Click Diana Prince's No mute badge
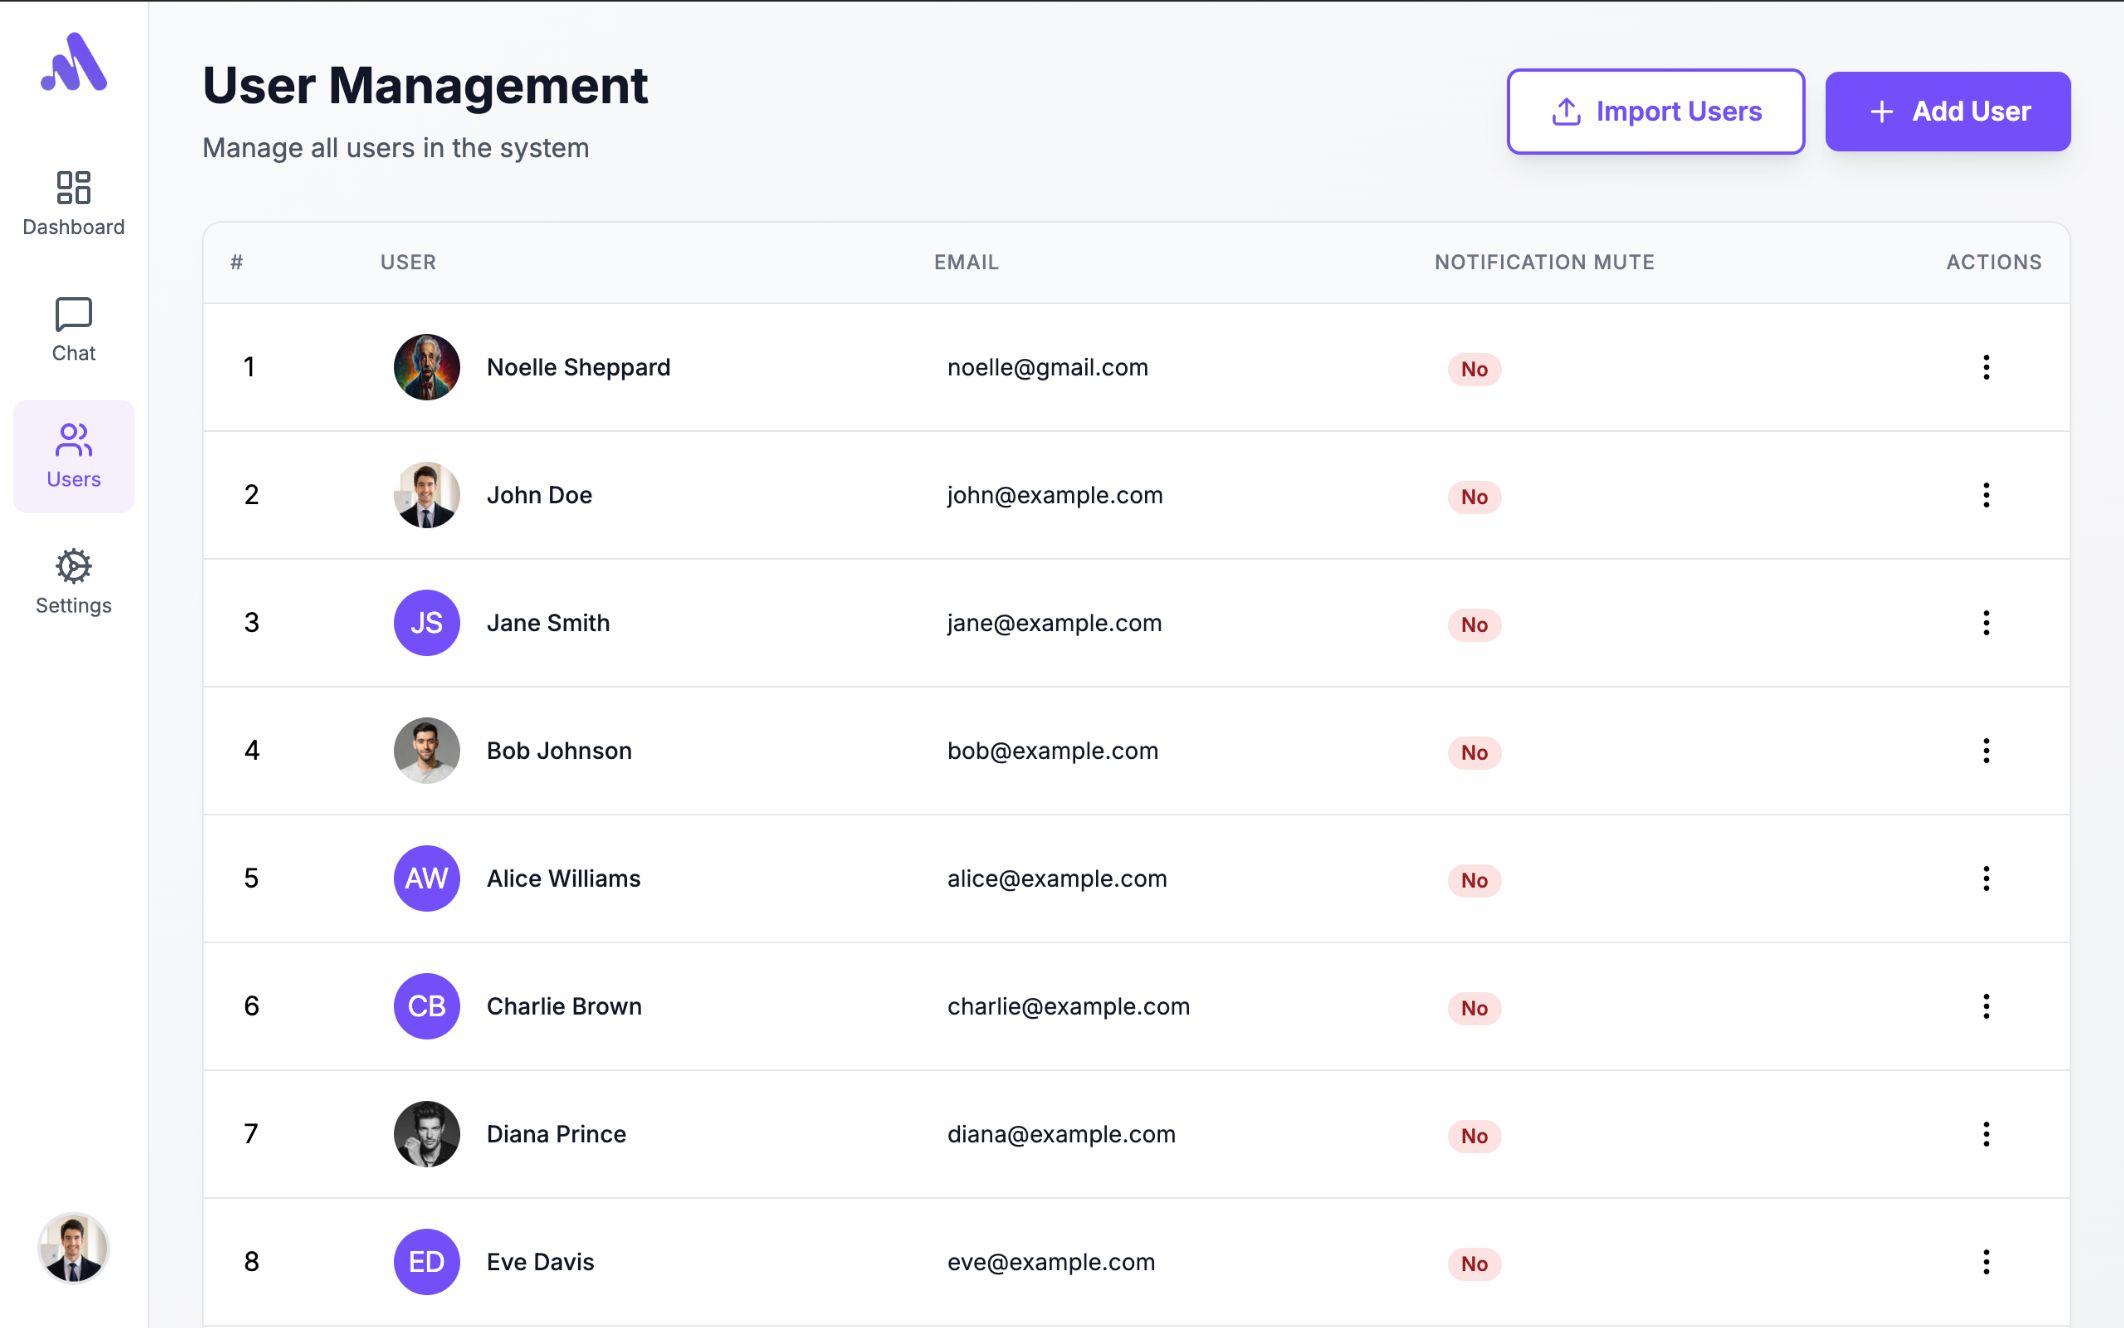2124x1328 pixels. pyautogui.click(x=1474, y=1136)
